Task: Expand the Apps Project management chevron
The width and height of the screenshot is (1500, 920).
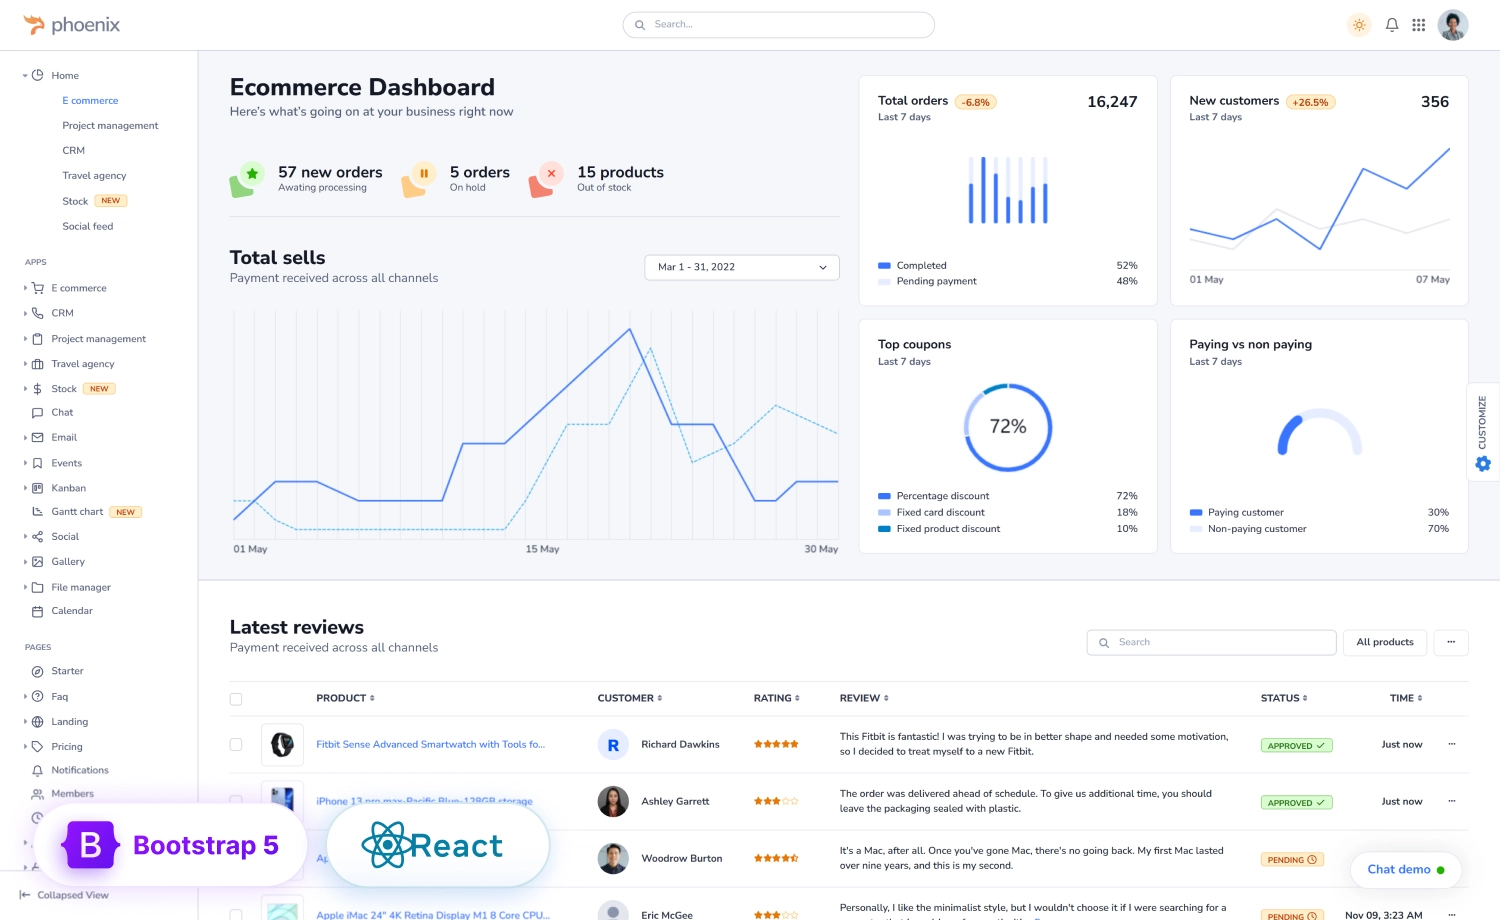Action: [x=25, y=339]
